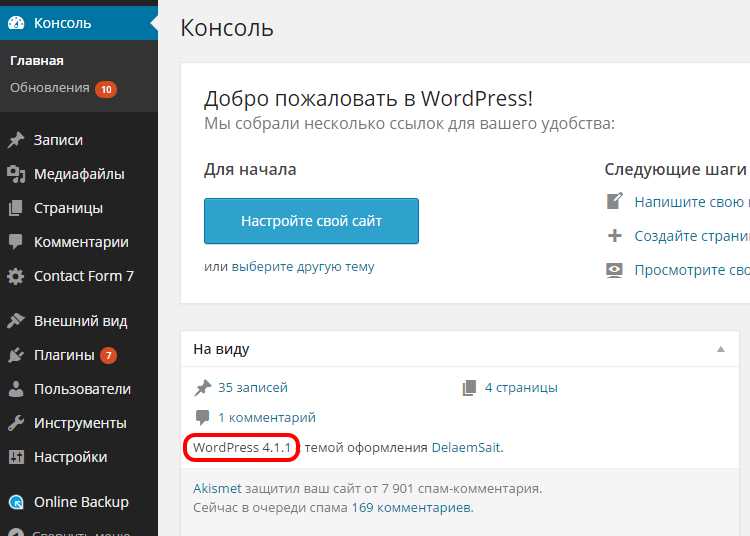Click the Консоль dashboard gauge icon
Image resolution: width=750 pixels, height=536 pixels.
pos(16,23)
